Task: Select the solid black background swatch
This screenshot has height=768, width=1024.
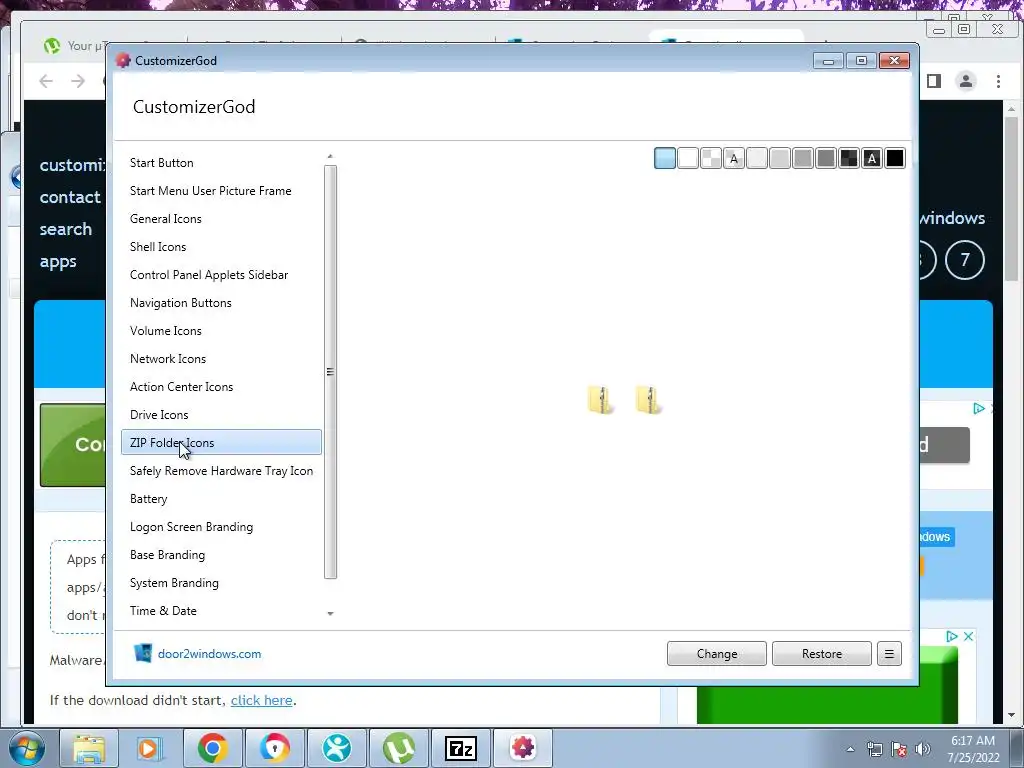Action: 895,158
